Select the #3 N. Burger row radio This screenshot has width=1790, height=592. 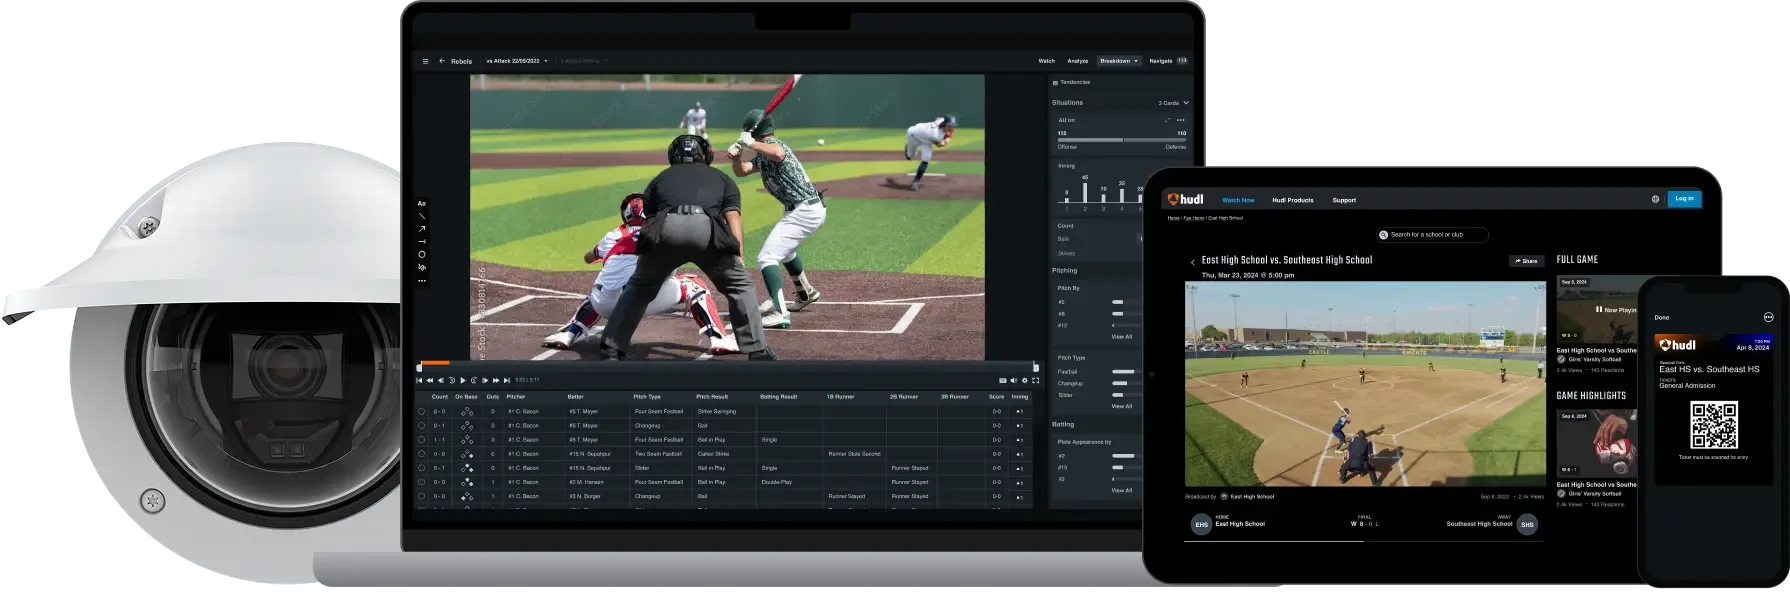pyautogui.click(x=421, y=496)
